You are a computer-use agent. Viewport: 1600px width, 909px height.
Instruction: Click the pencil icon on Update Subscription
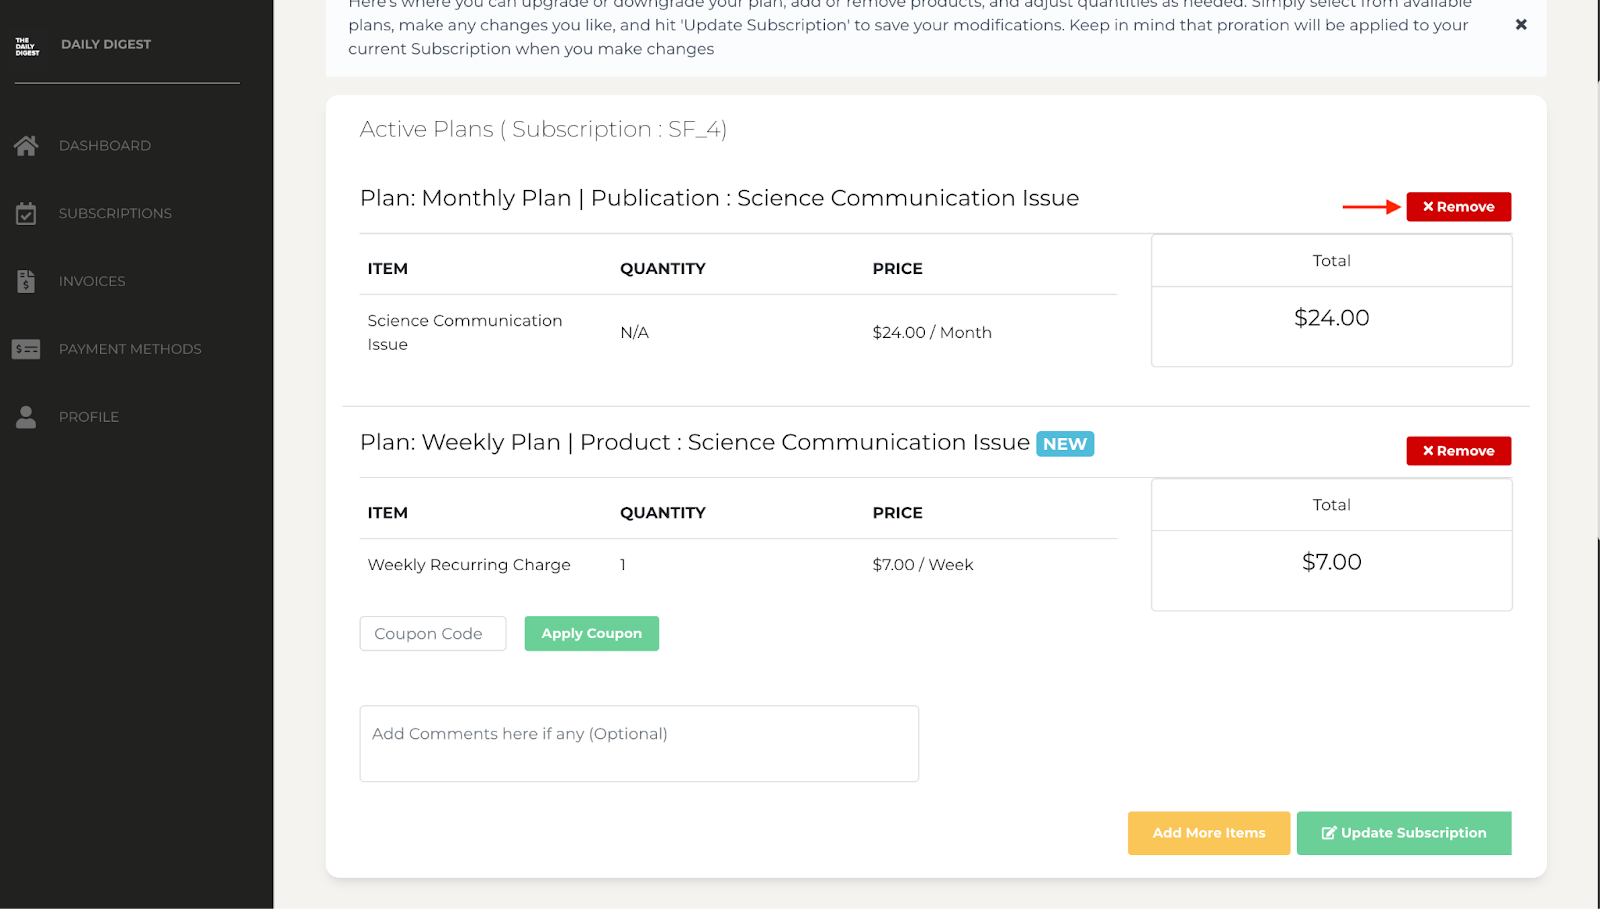[1329, 833]
